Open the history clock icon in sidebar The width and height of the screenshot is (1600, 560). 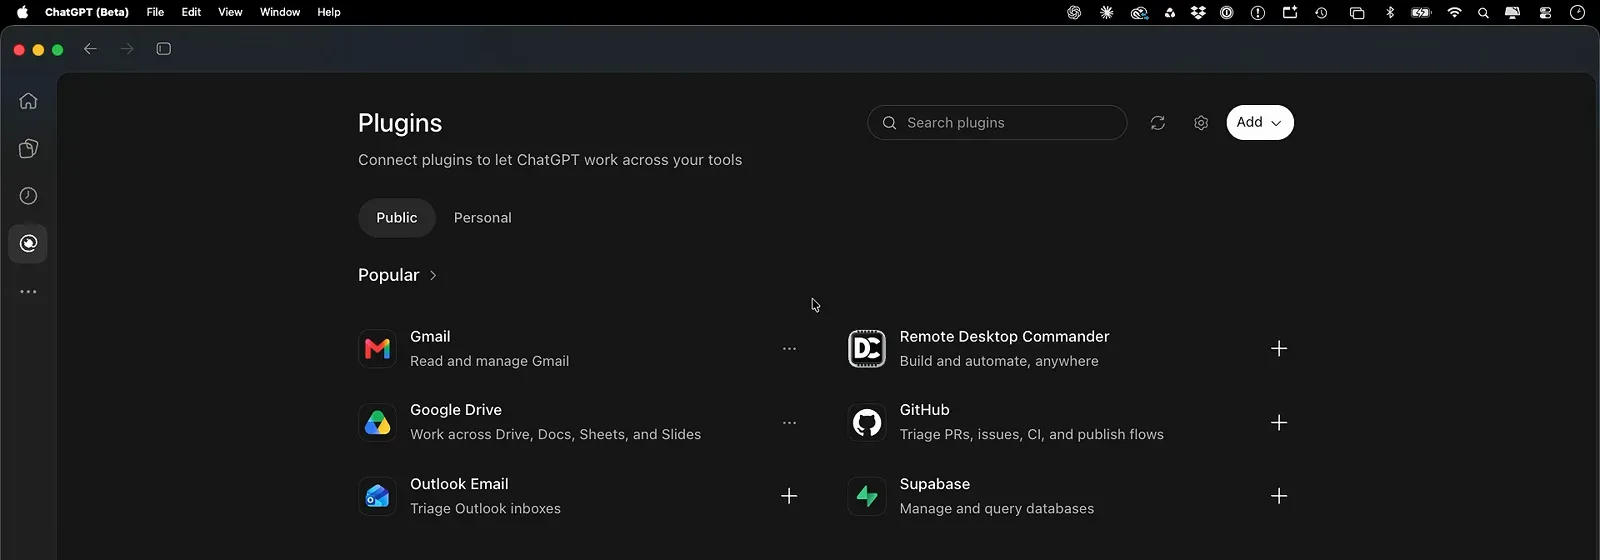point(28,196)
